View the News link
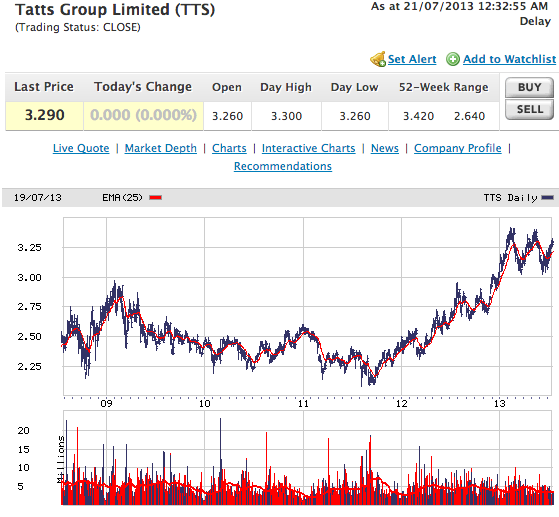Viewport: 559px width, 517px height. 385,148
